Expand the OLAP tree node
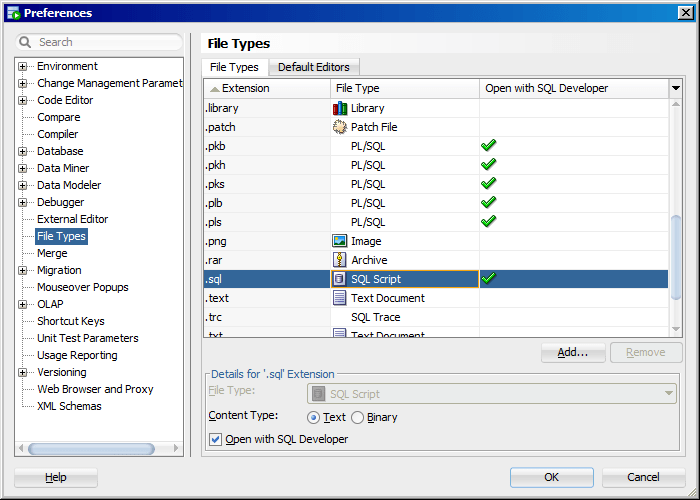This screenshot has width=700, height=500. pyautogui.click(x=22, y=304)
